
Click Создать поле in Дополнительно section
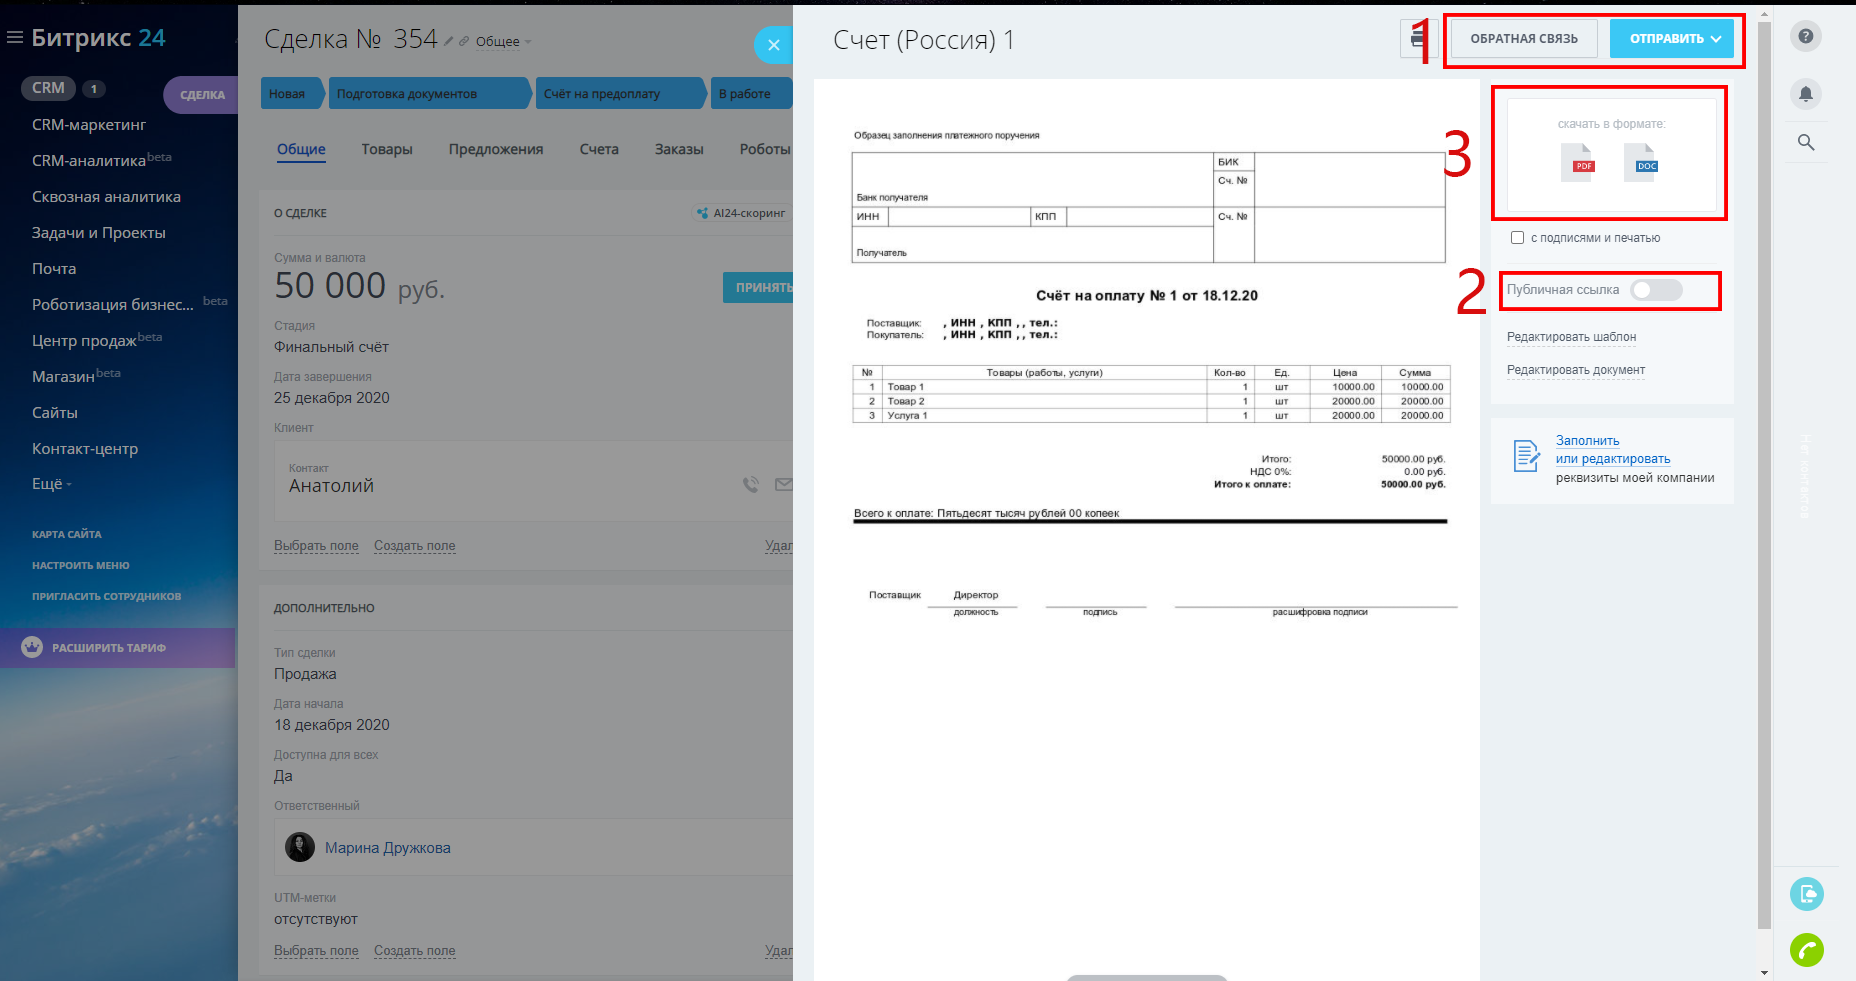click(x=414, y=951)
